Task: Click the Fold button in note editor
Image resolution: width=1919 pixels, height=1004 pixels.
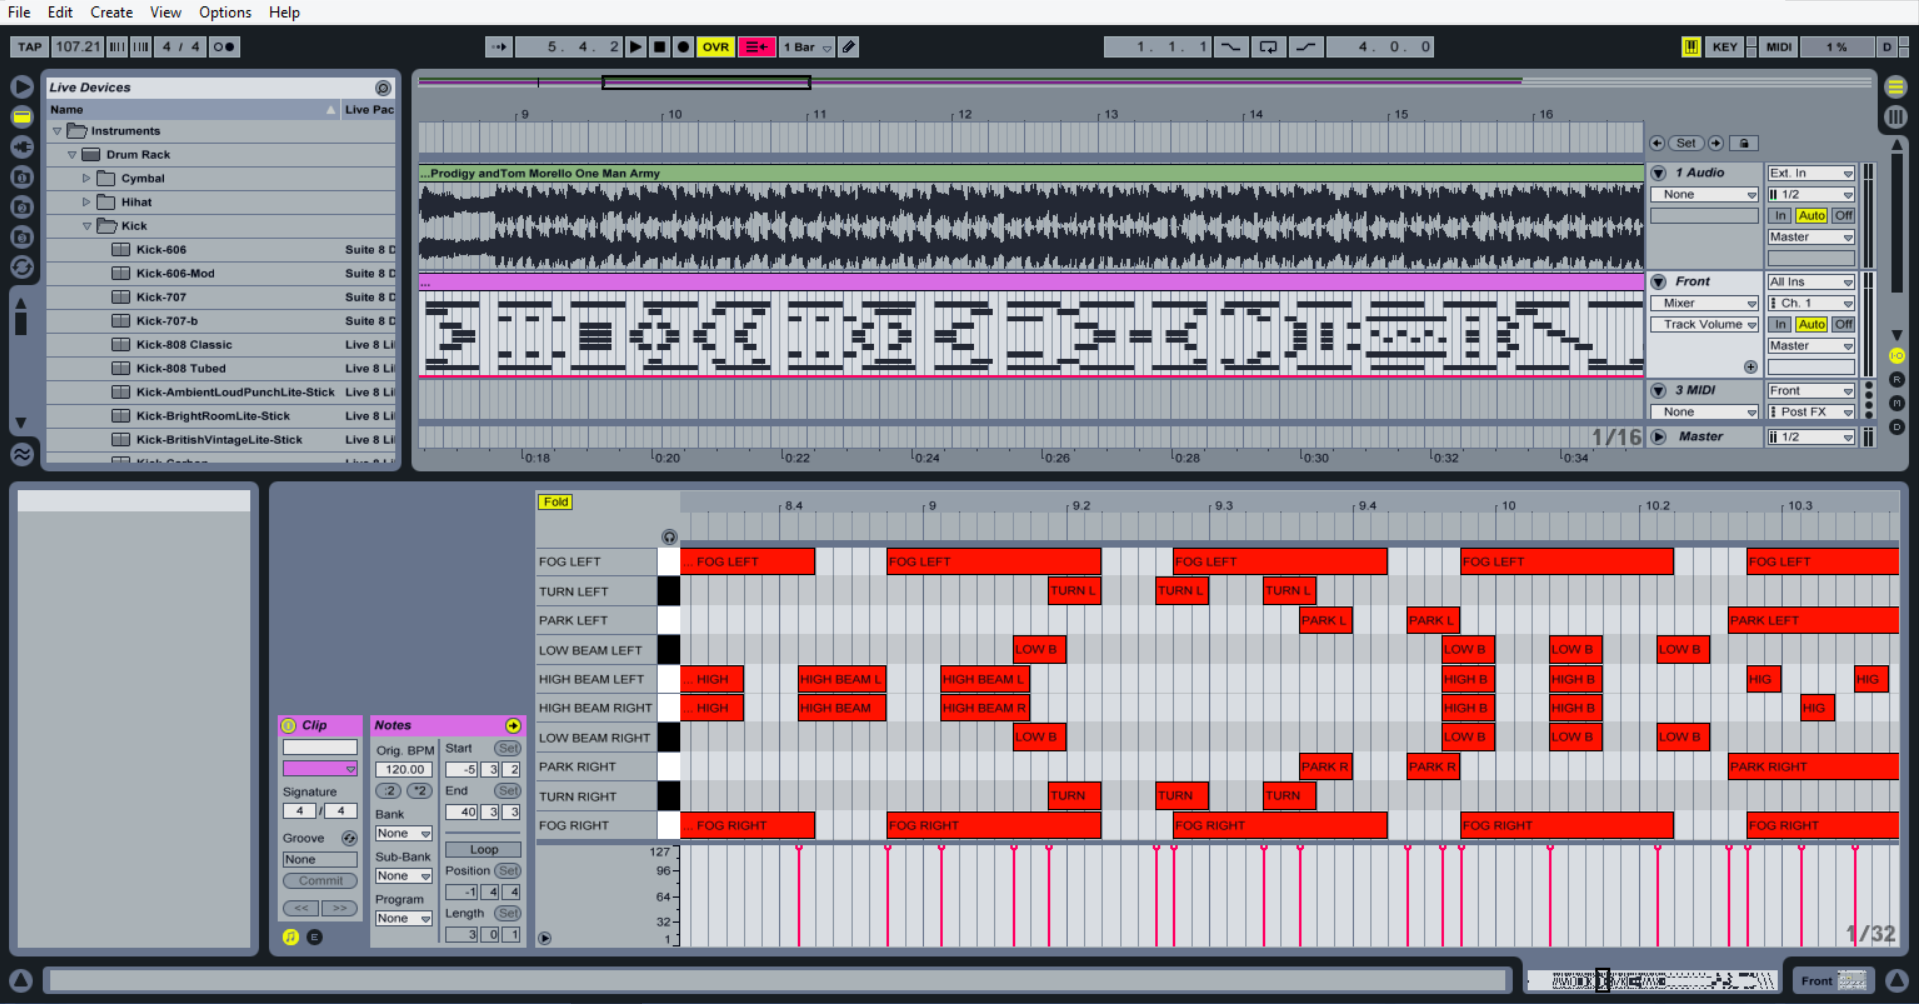Action: pos(556,502)
